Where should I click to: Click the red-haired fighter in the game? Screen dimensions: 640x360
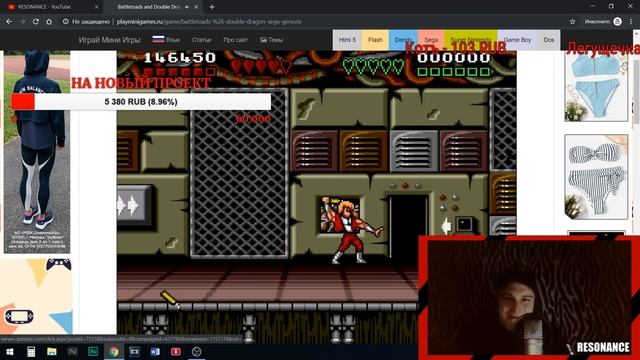click(x=353, y=231)
